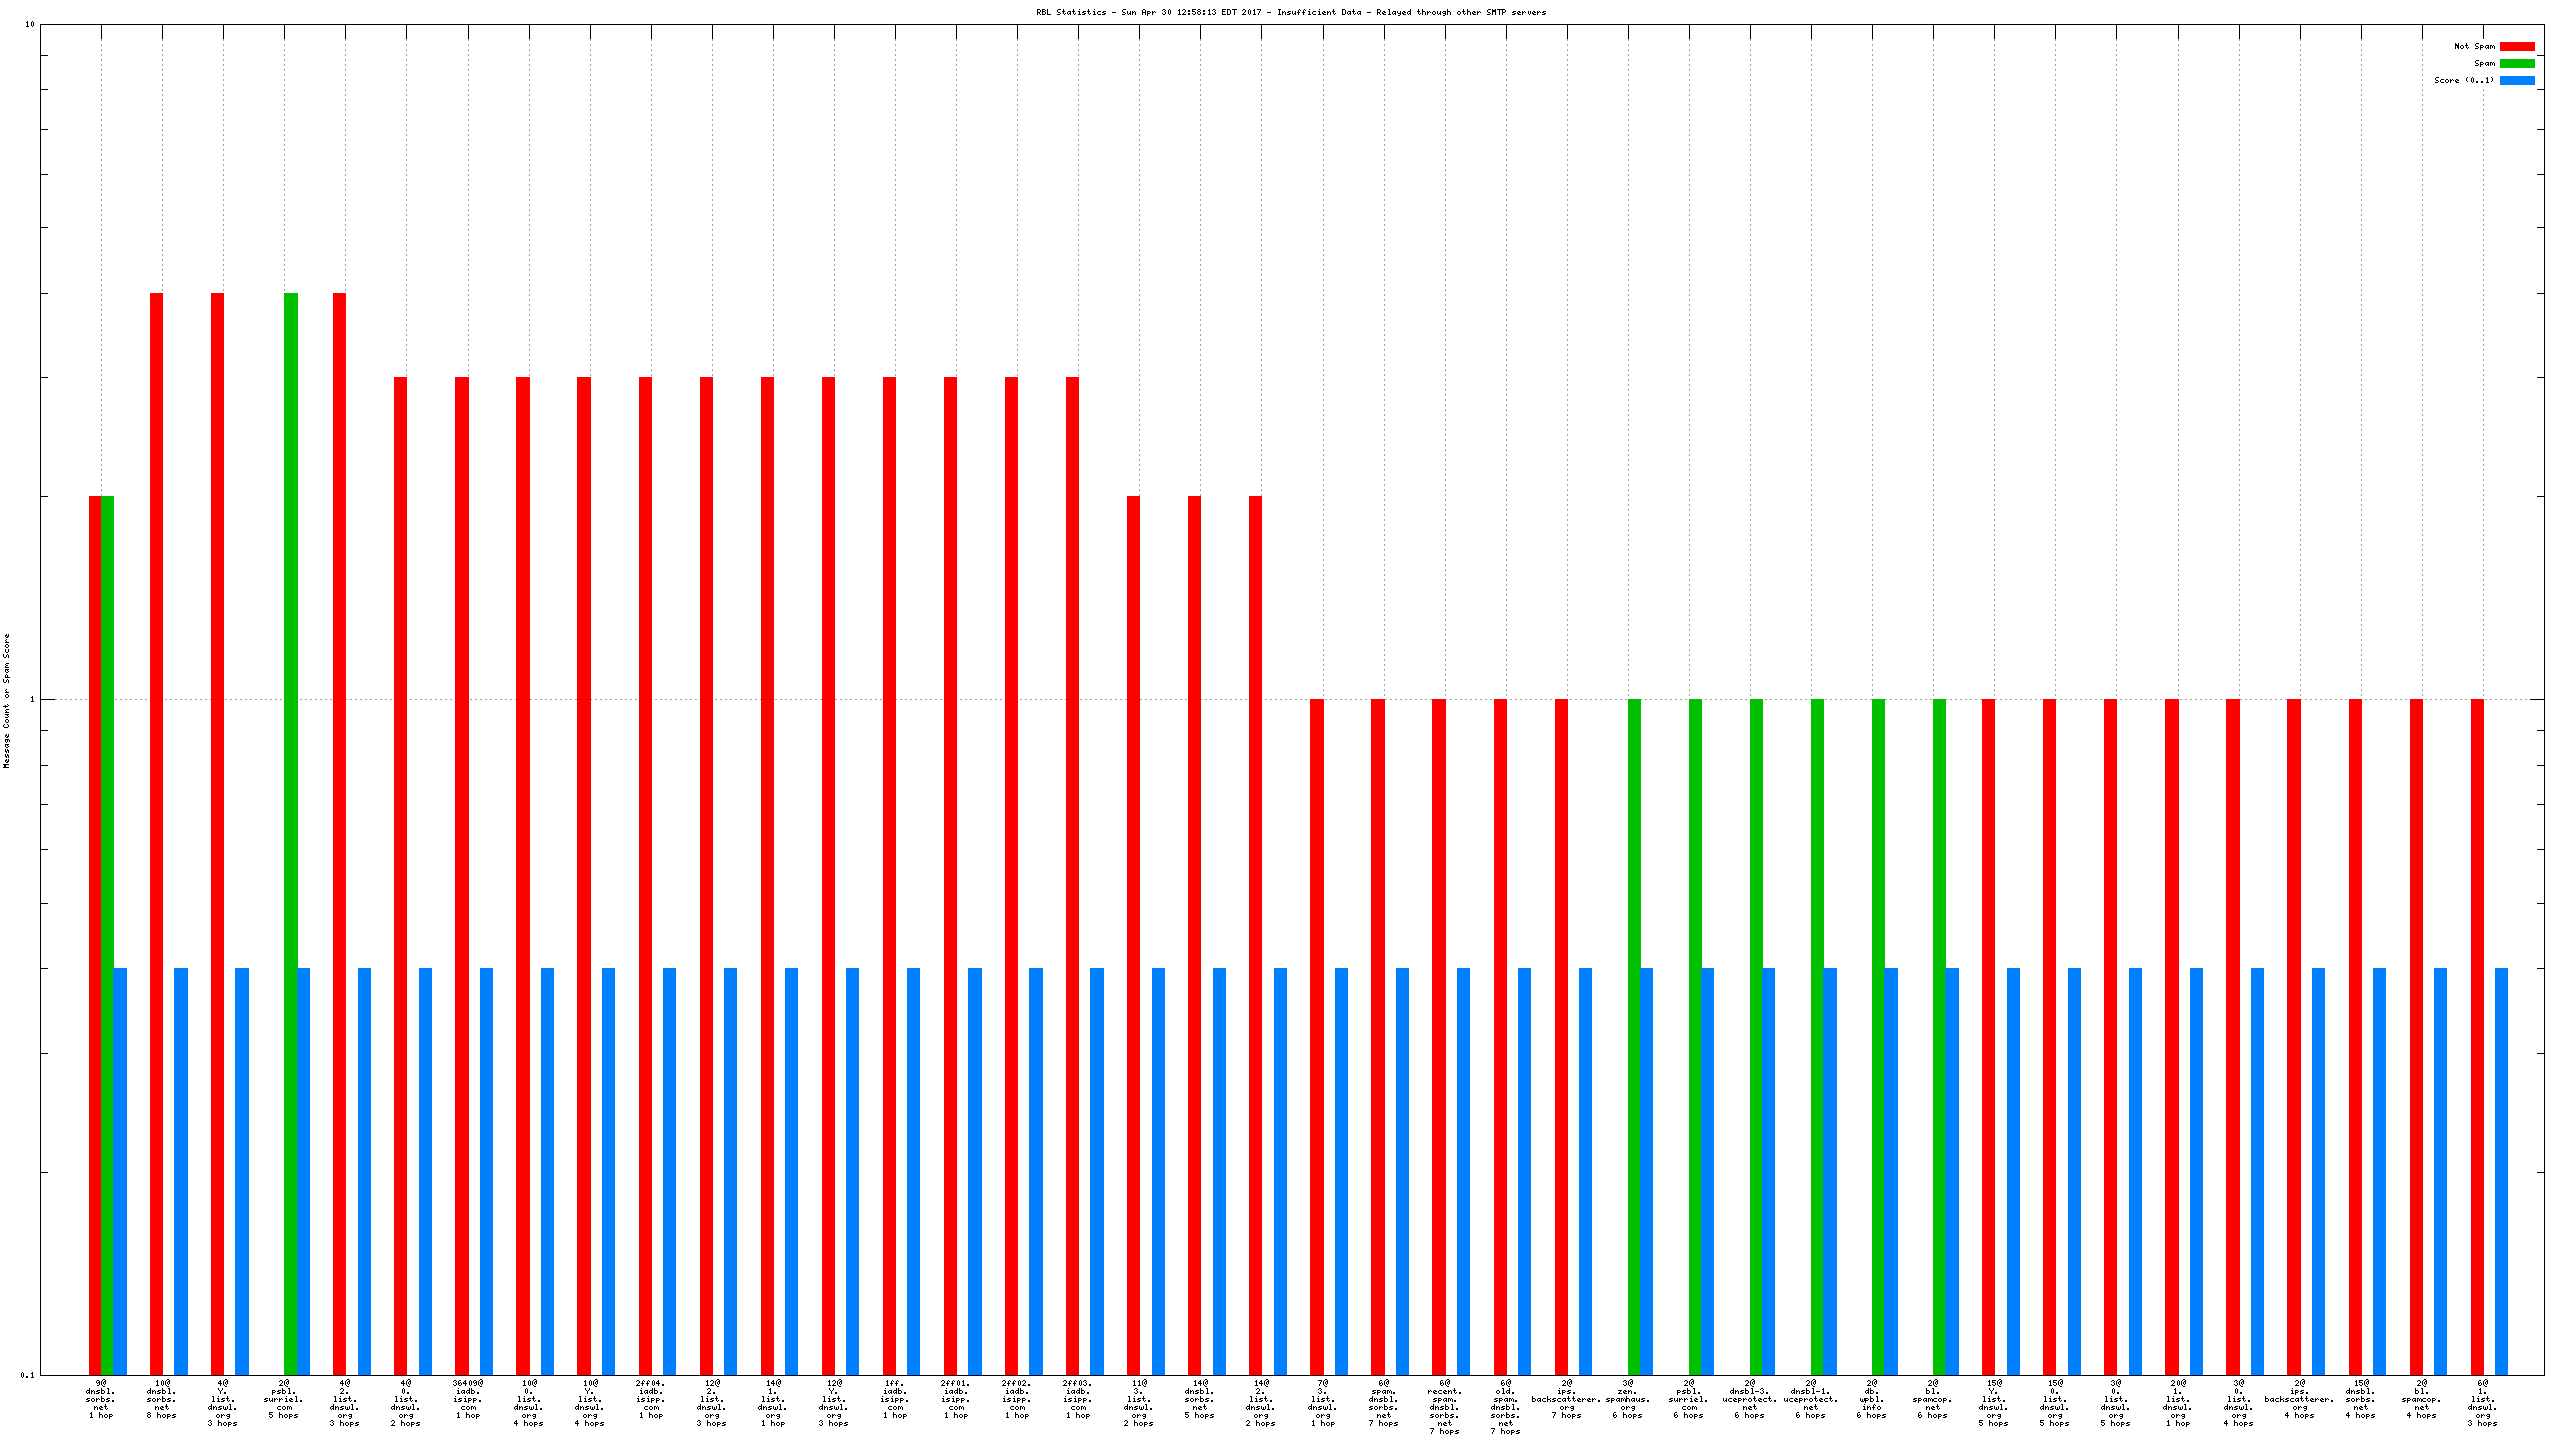Click the red Not Spam legend swatch

click(2516, 46)
